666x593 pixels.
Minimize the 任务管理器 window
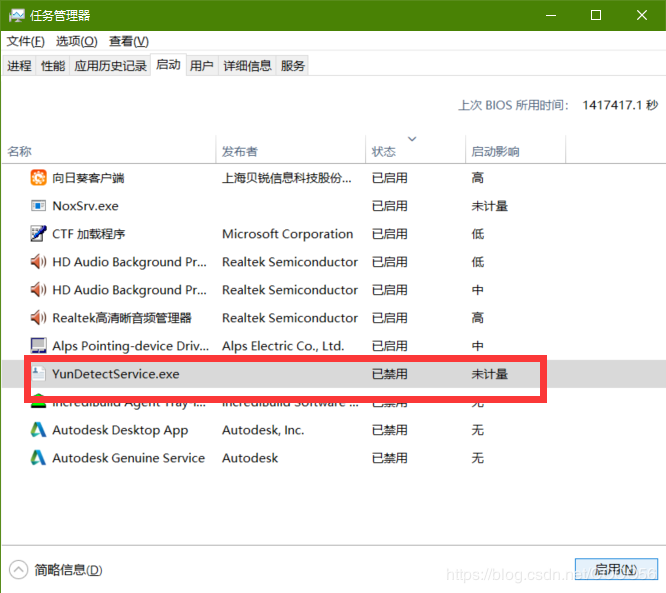tap(551, 16)
